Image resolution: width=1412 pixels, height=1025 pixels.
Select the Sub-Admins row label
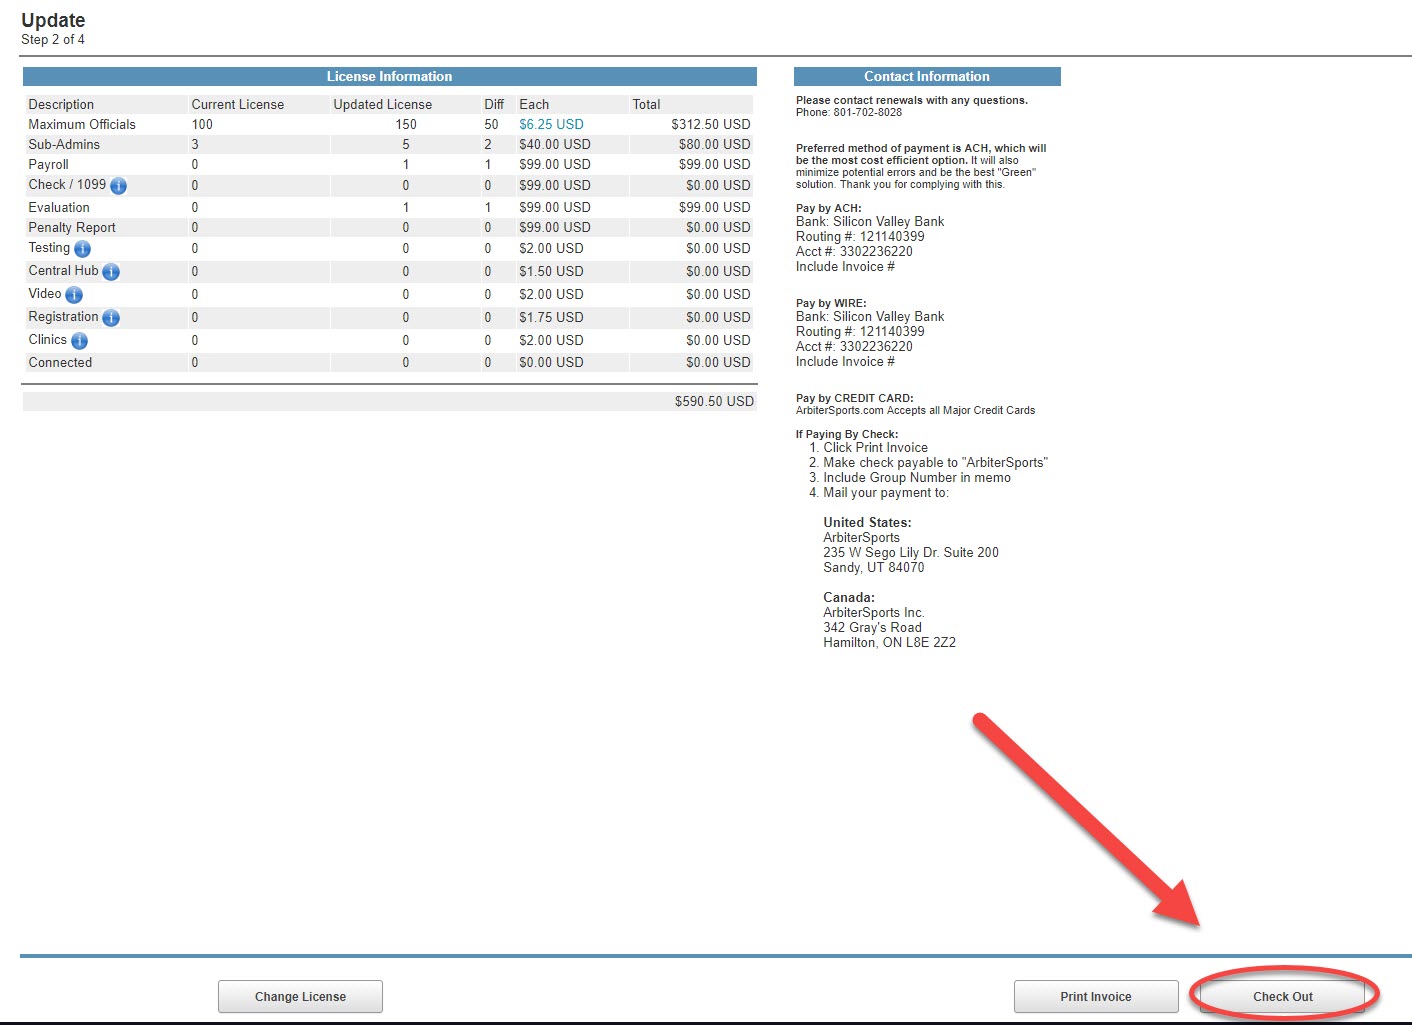coord(64,145)
